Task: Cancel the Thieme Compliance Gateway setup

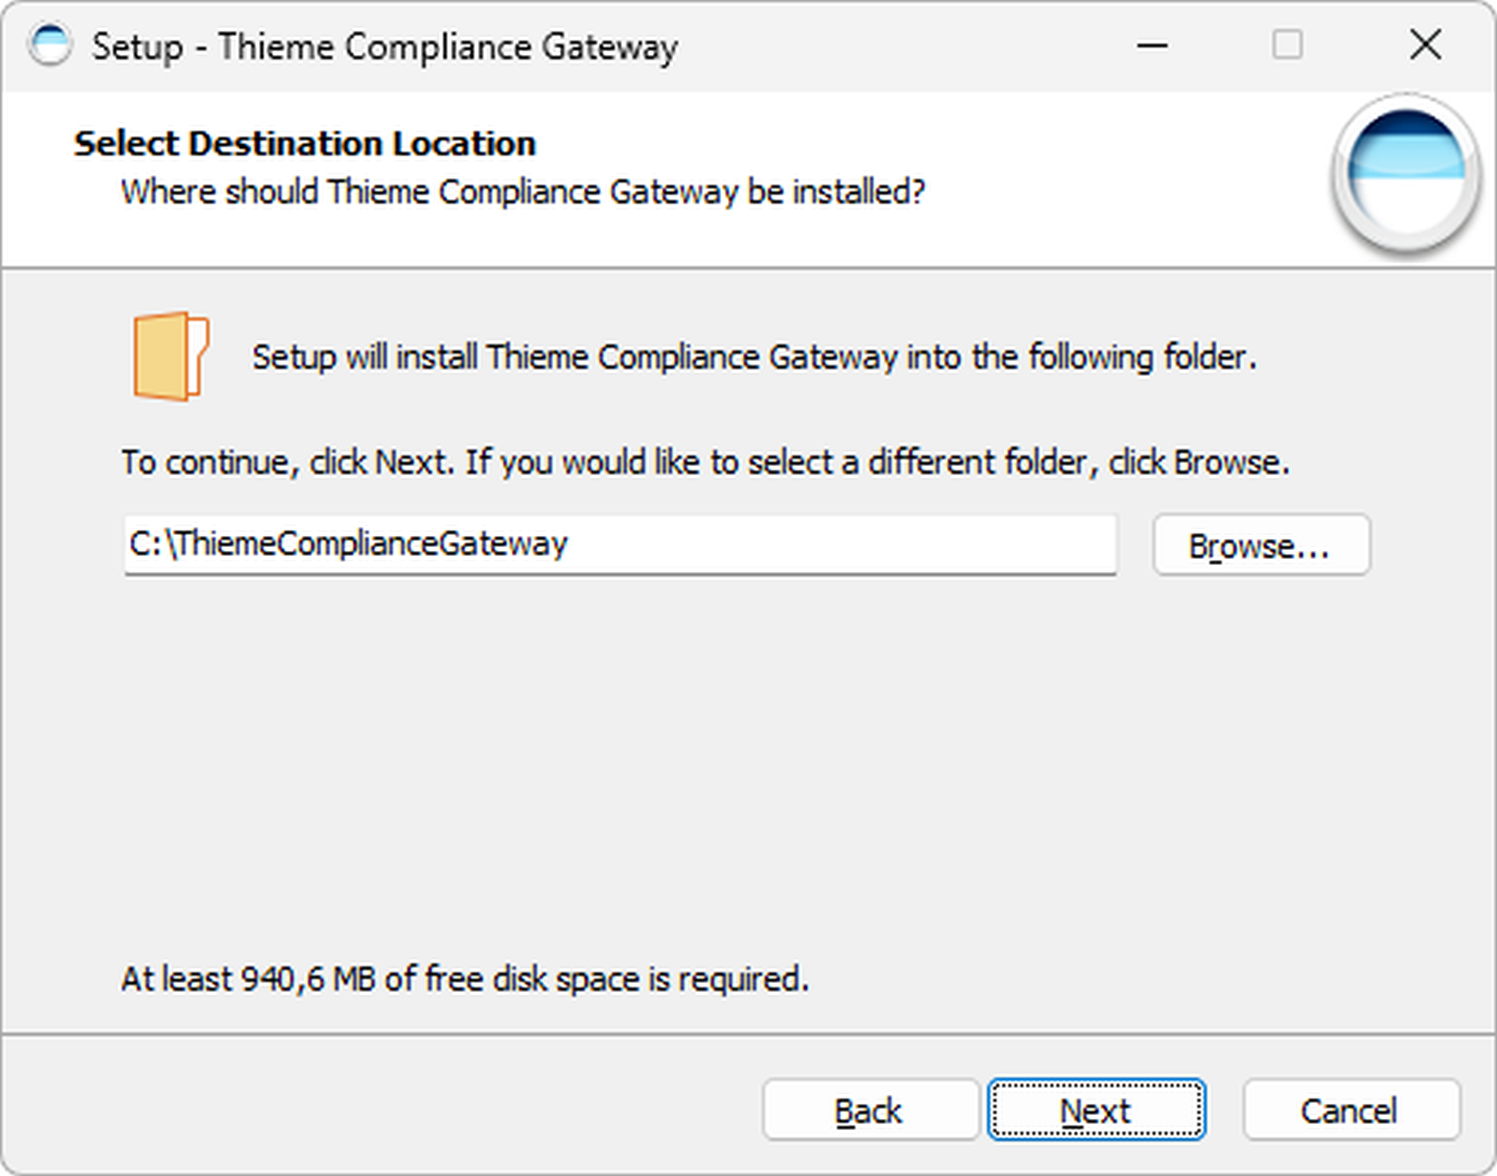Action: 1350,1110
